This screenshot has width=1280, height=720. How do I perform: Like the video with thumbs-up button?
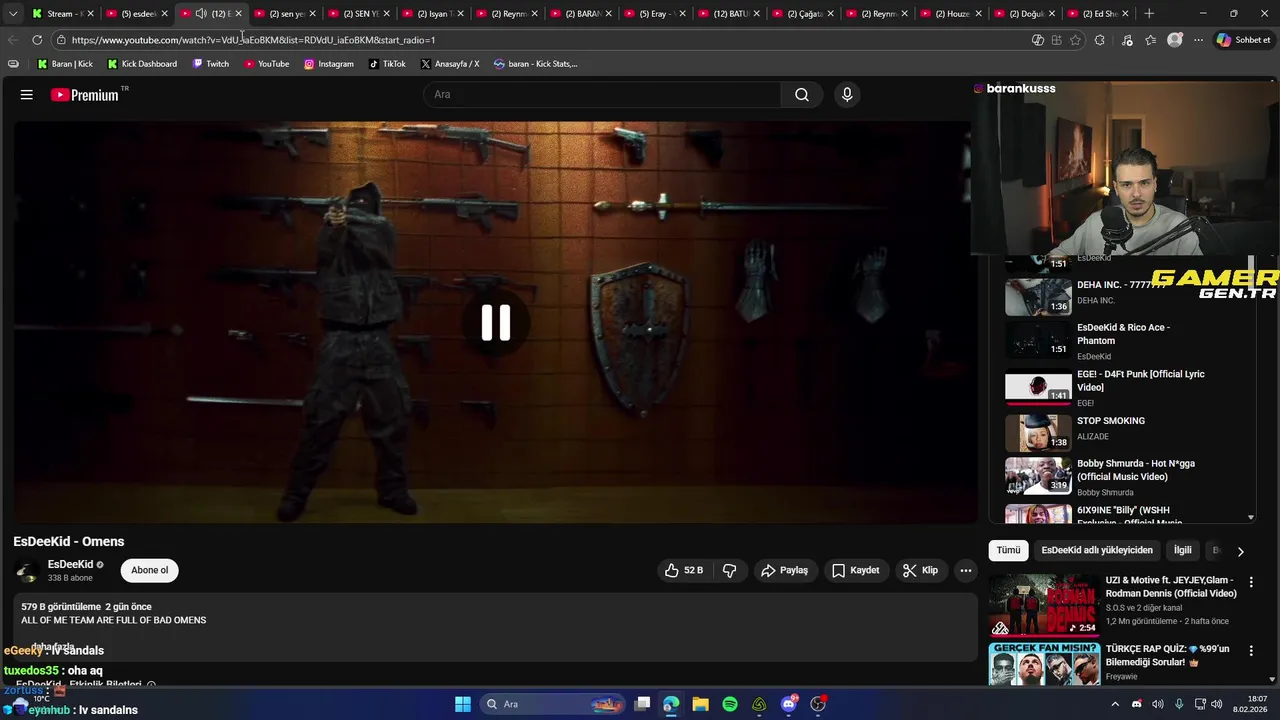[684, 570]
